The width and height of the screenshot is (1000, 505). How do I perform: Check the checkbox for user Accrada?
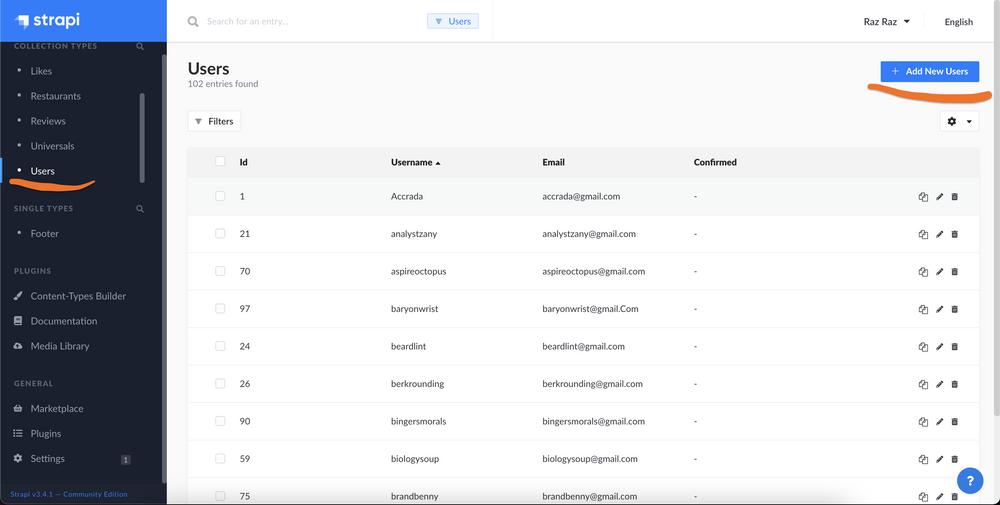pyautogui.click(x=220, y=197)
